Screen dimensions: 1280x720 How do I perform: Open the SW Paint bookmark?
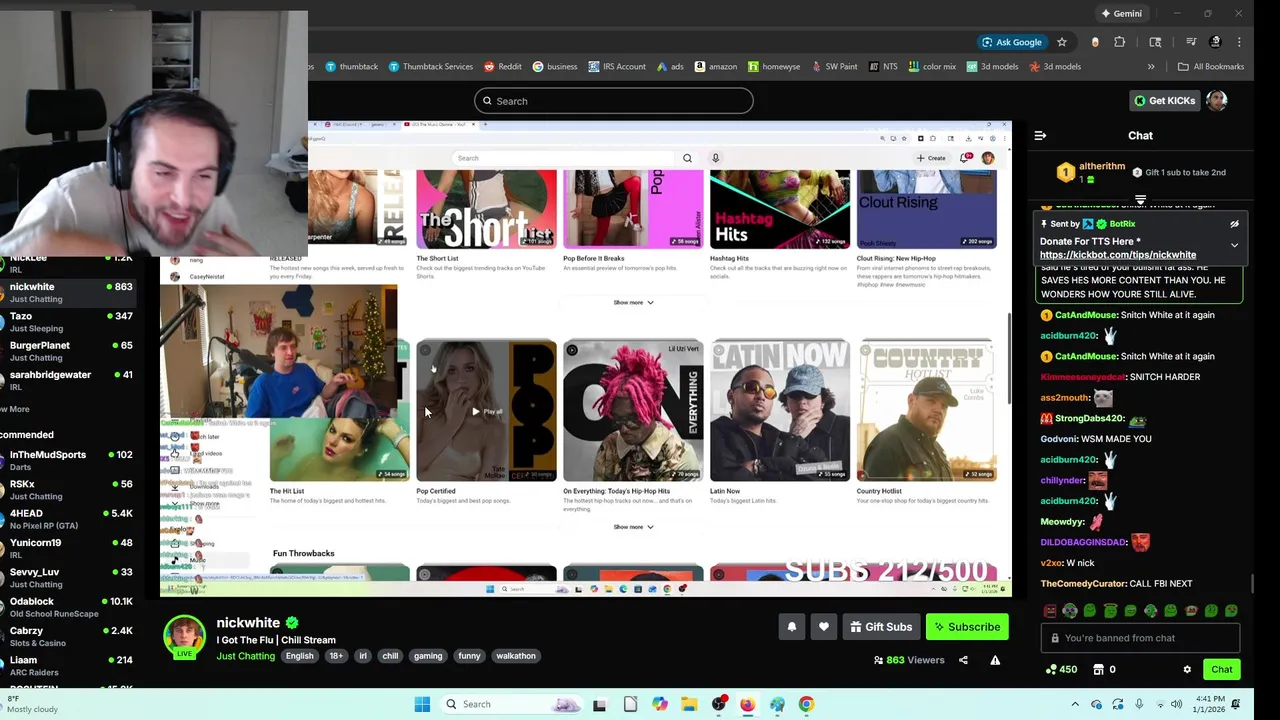tap(835, 67)
